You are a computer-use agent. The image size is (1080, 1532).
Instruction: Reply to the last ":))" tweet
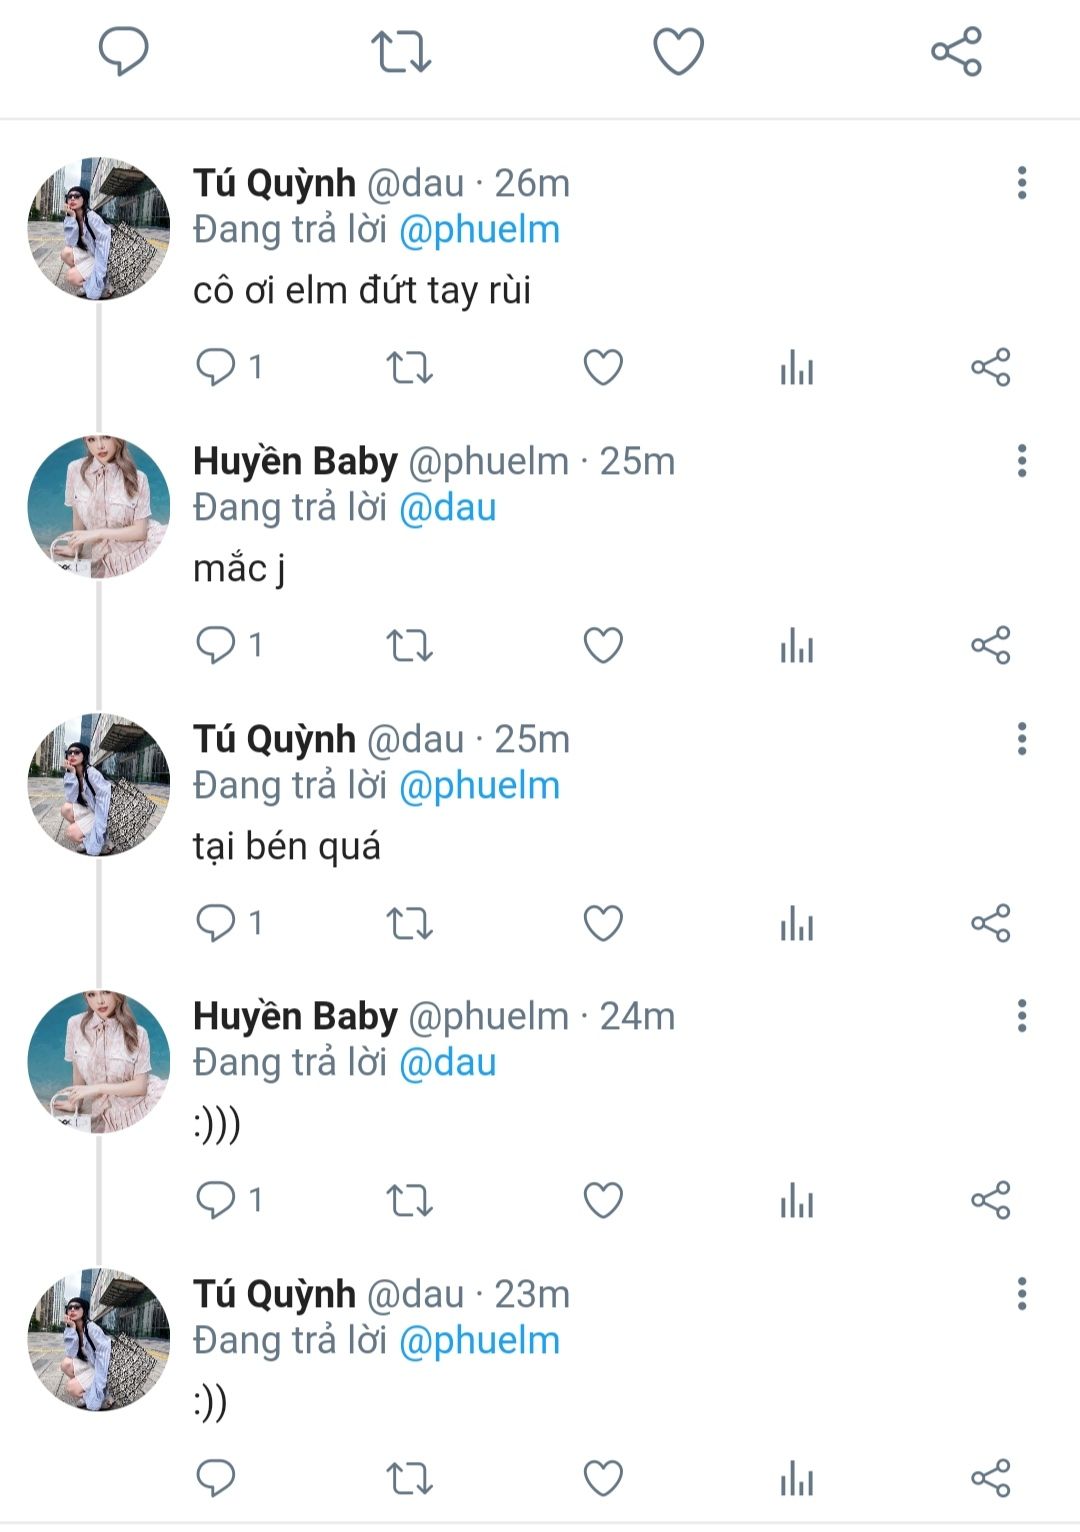tap(216, 1478)
